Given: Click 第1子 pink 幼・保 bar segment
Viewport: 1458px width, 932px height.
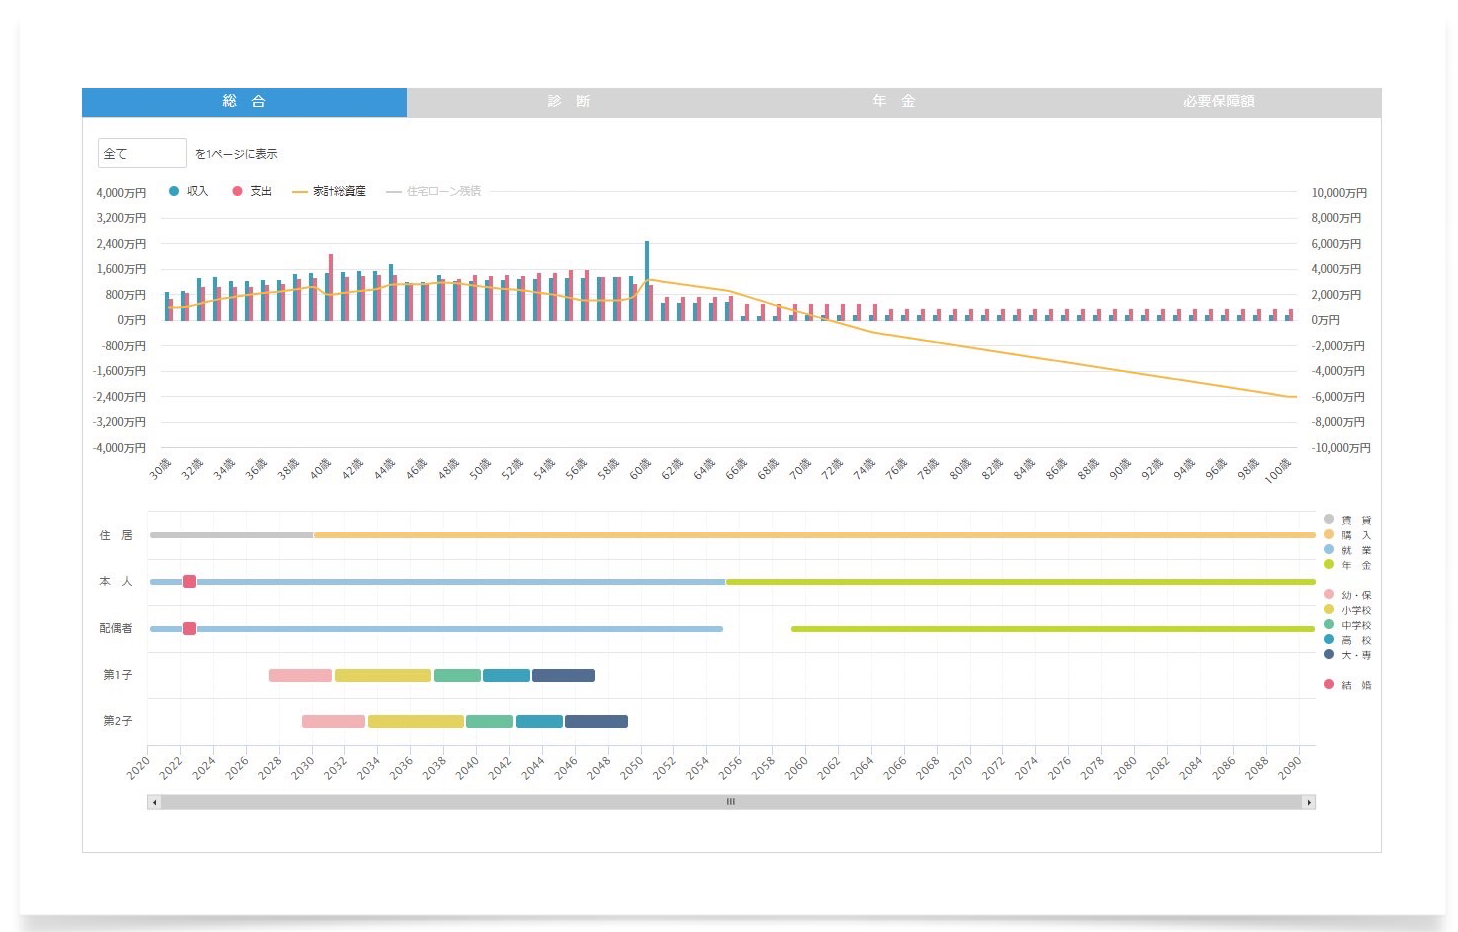Looking at the screenshot, I should 300,676.
